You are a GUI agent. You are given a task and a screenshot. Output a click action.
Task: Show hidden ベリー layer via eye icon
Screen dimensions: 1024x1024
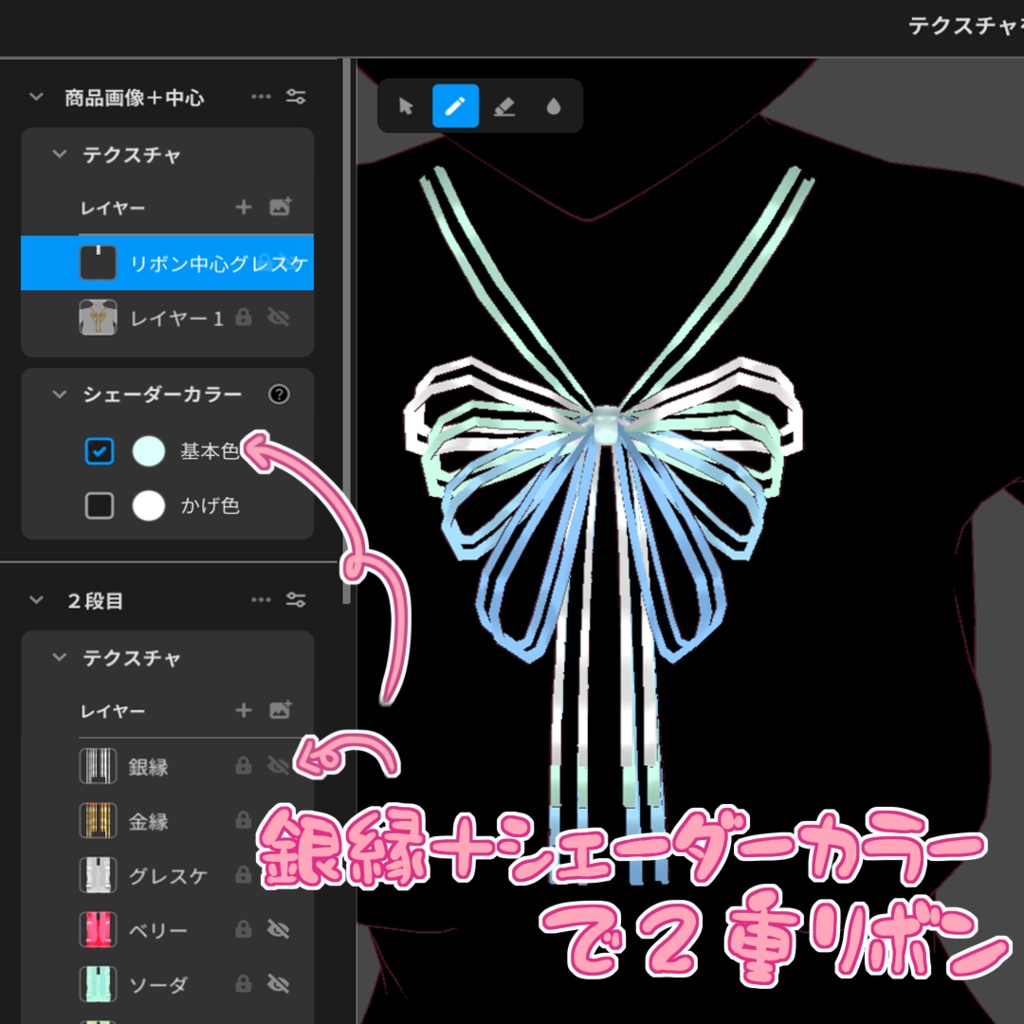279,929
